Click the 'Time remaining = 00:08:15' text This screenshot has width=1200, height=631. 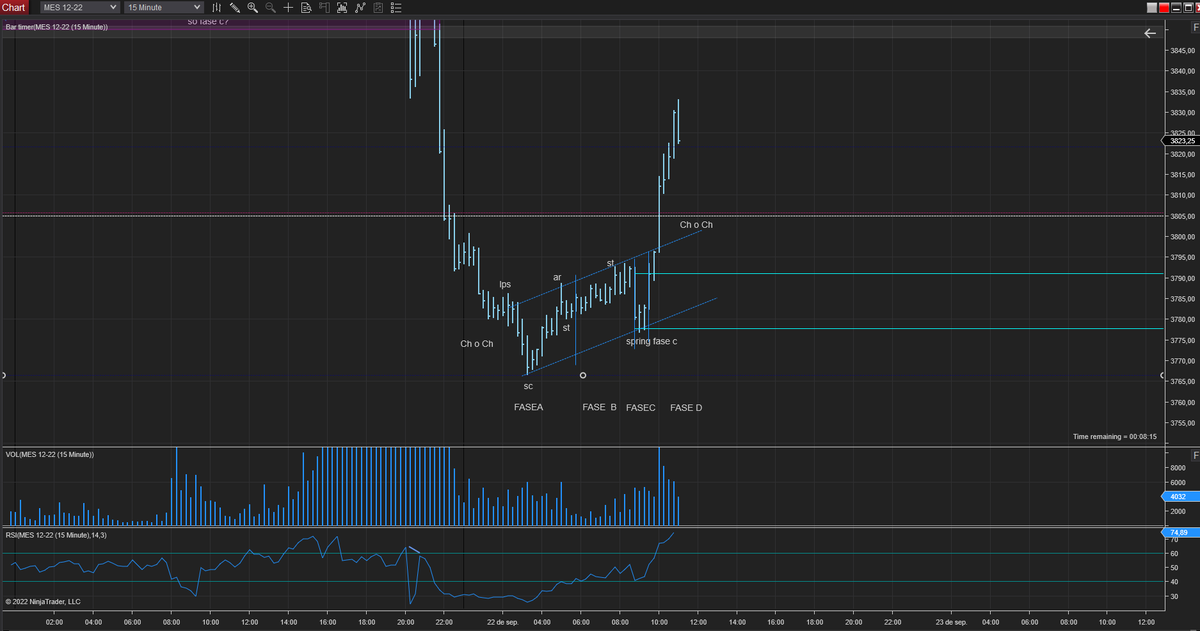tap(1114, 437)
